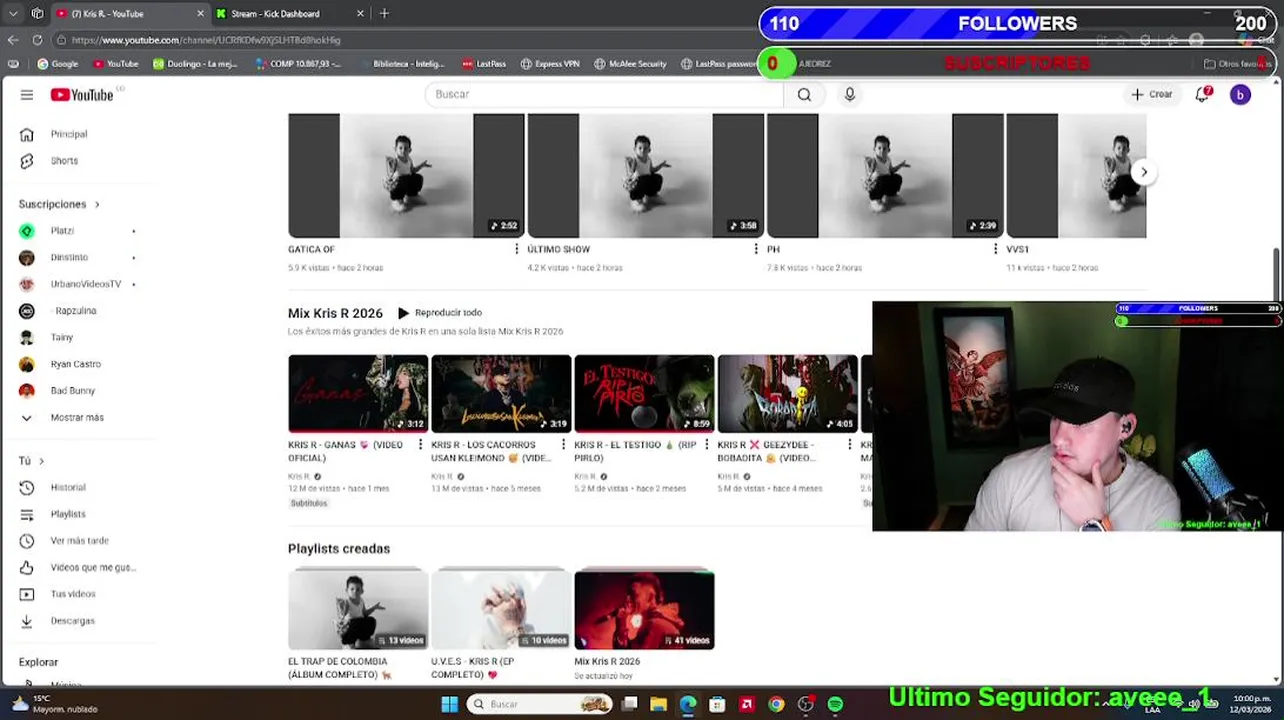
Task: Open the account avatar menu
Action: click(x=1240, y=94)
